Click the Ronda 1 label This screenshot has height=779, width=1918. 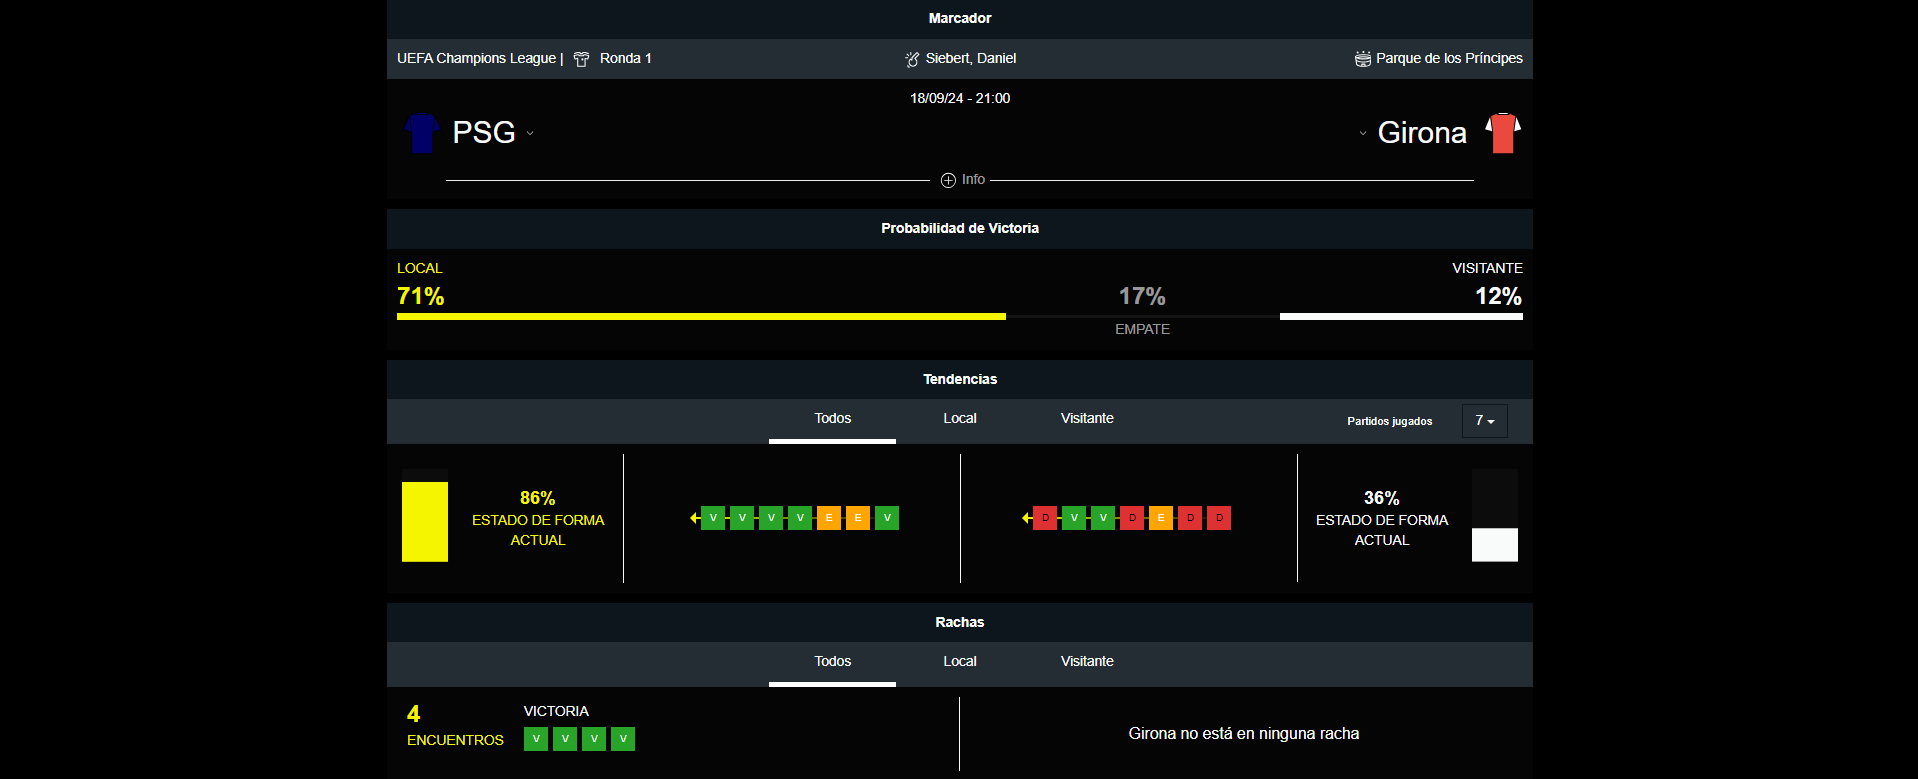pos(626,59)
